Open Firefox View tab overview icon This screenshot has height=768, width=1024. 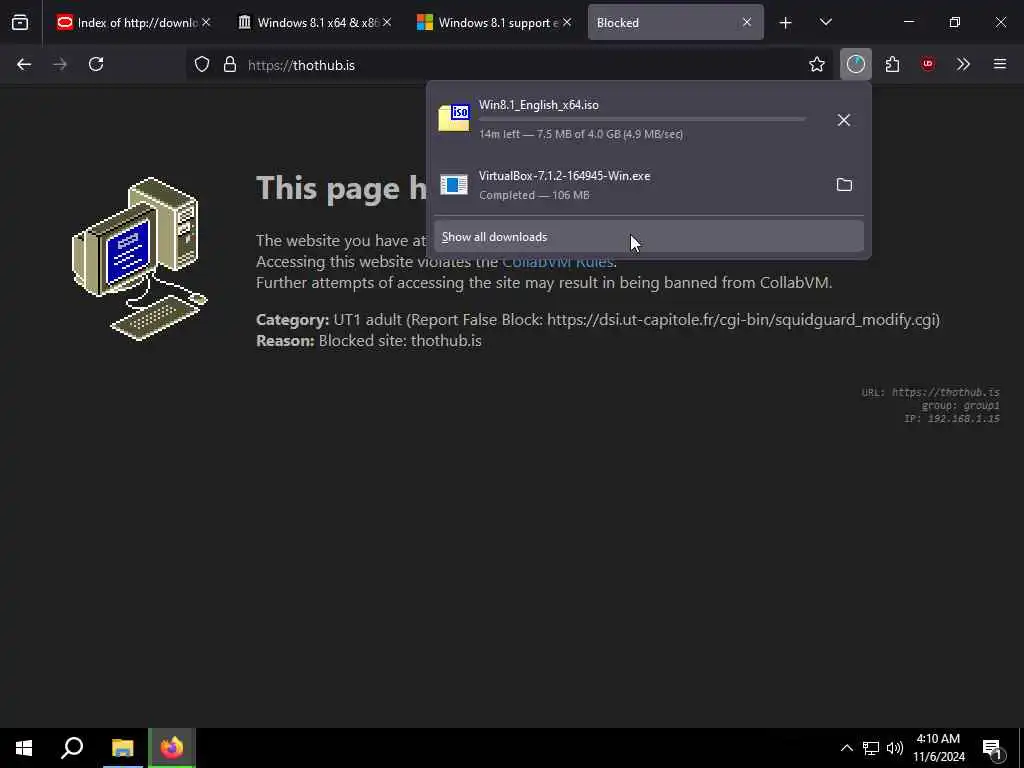coord(20,22)
